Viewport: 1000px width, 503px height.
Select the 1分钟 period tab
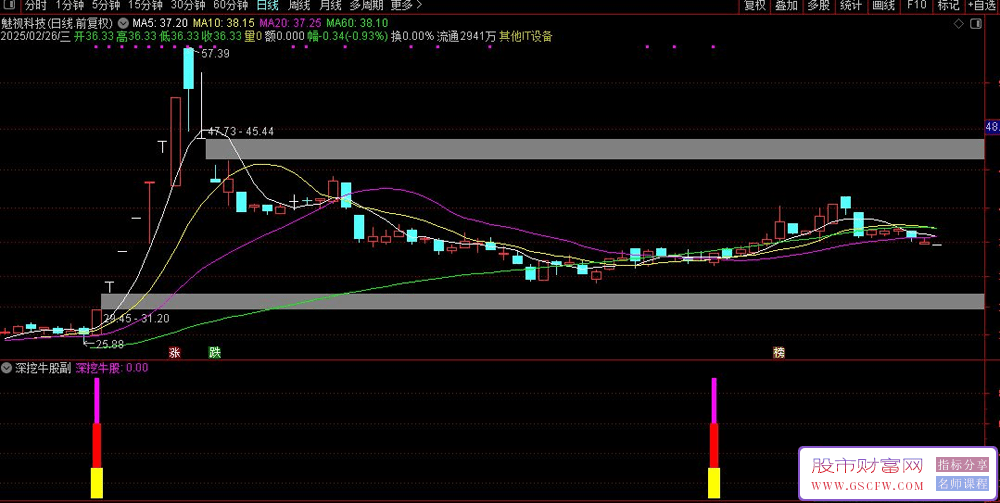coord(70,6)
